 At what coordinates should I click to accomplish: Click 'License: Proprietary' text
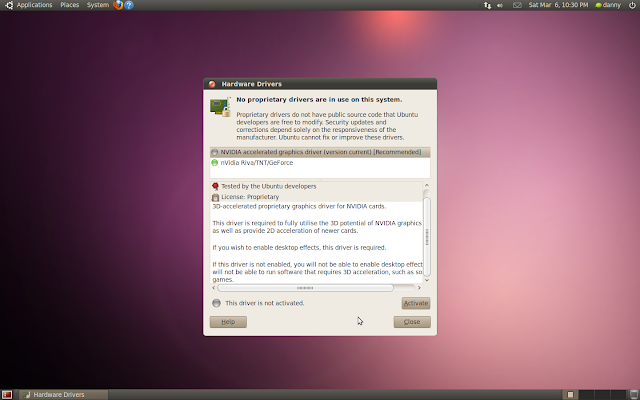[x=250, y=197]
